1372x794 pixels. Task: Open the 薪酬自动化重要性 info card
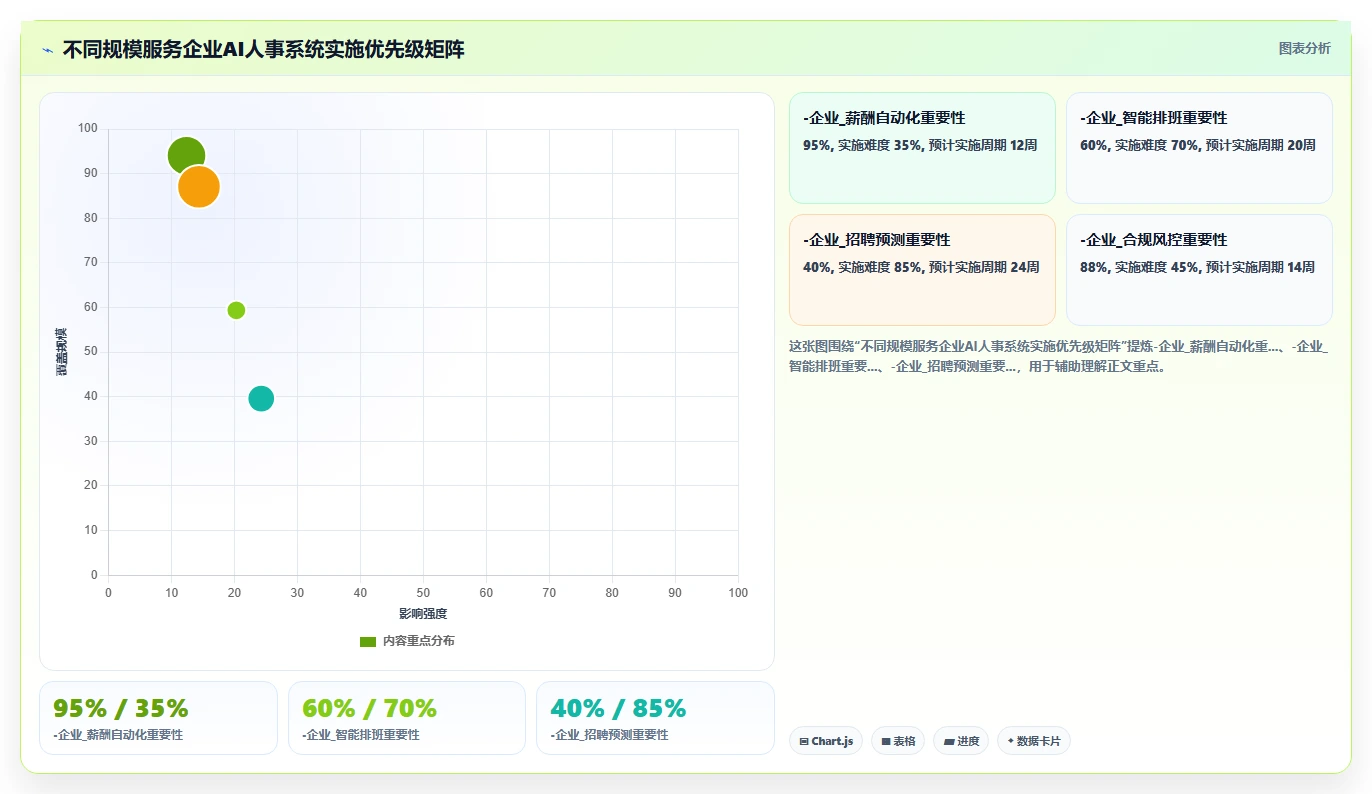(922, 148)
